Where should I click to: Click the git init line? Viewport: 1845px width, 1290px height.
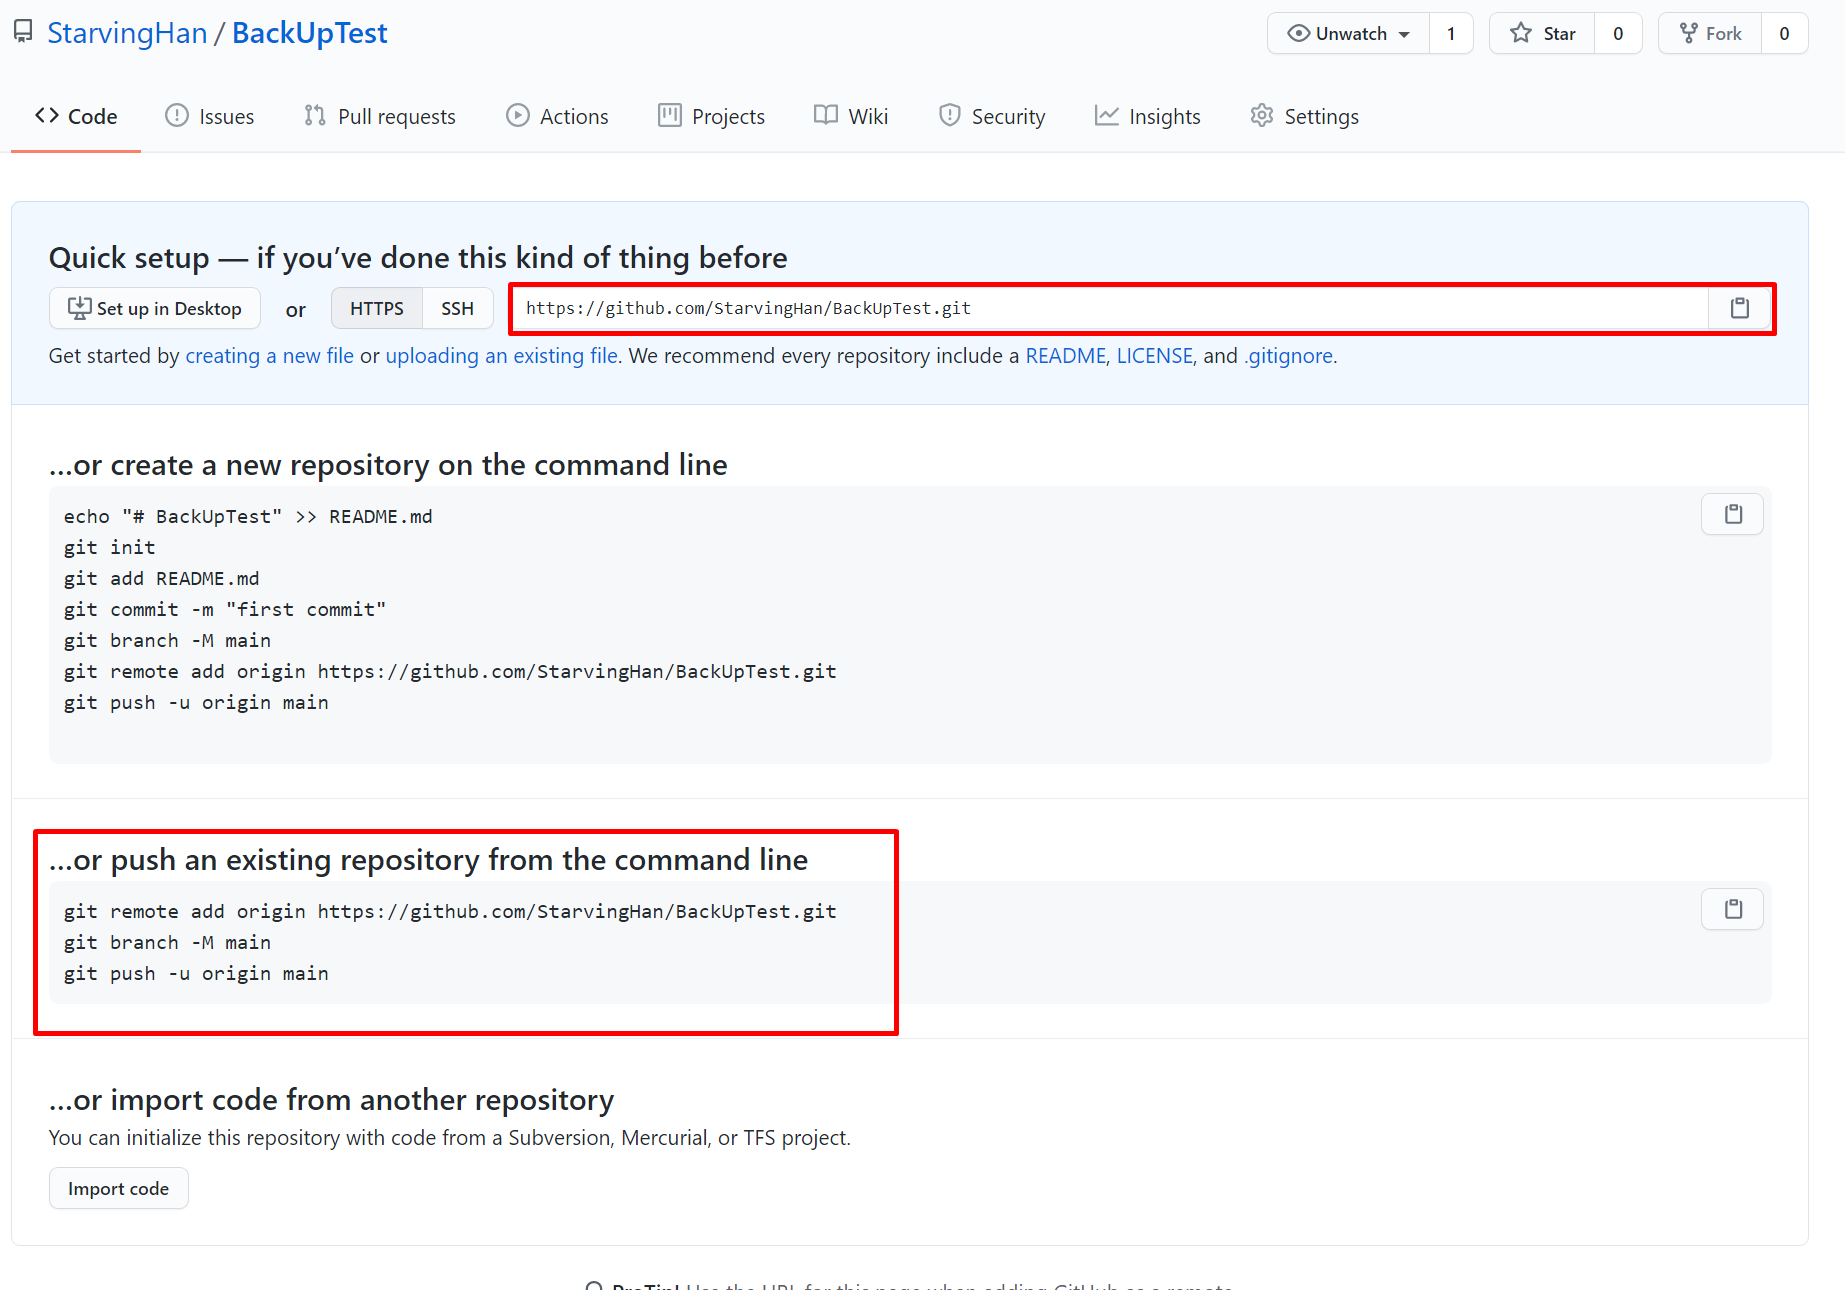tap(110, 548)
